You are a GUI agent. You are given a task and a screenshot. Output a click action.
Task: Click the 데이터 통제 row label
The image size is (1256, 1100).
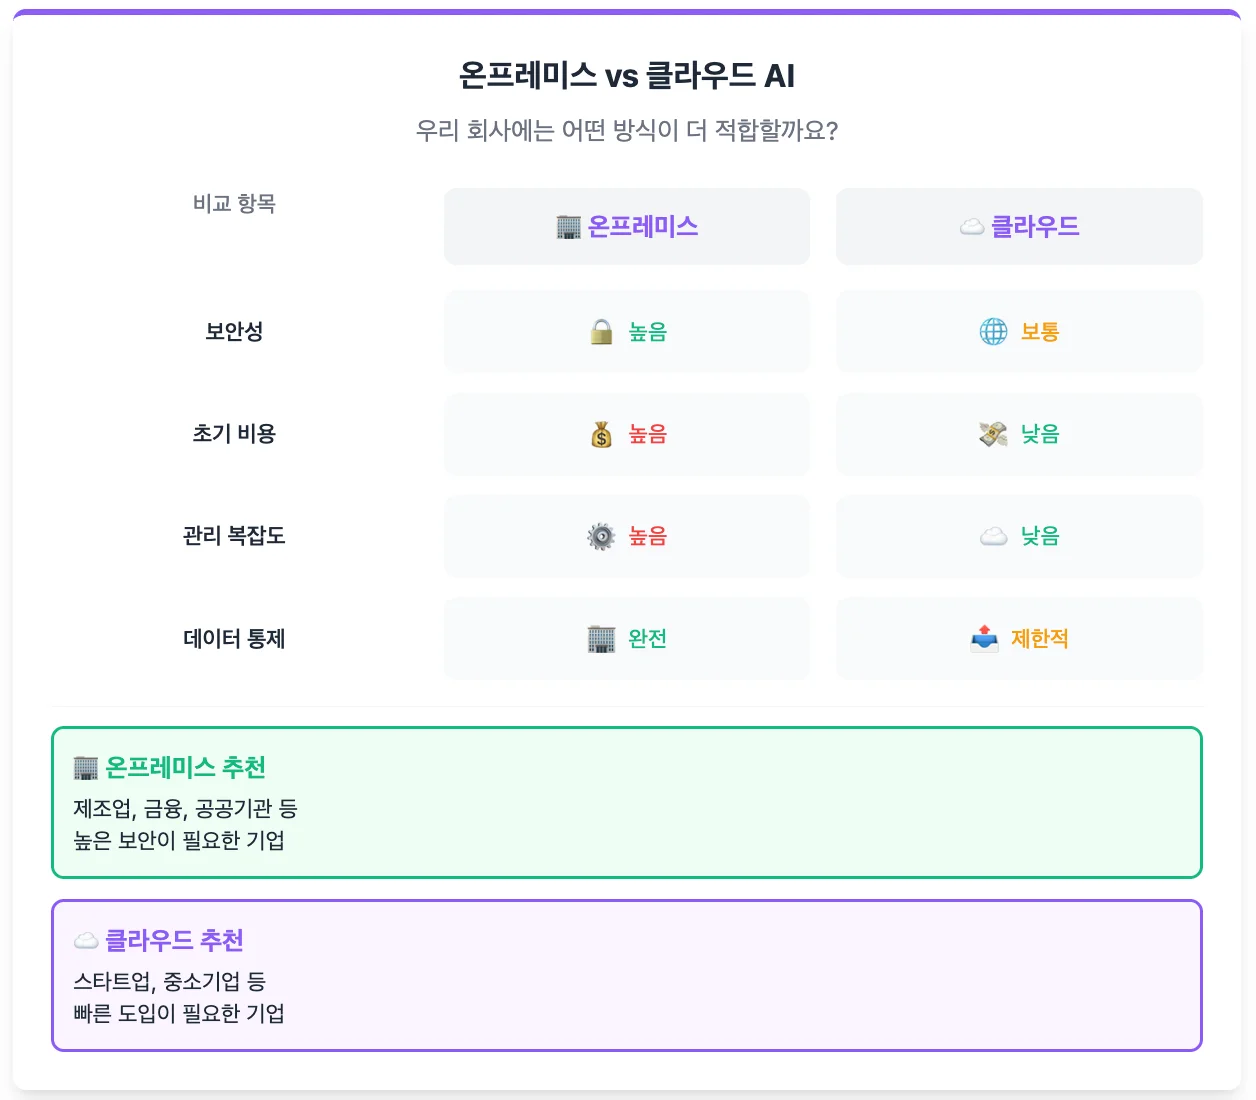click(x=234, y=639)
